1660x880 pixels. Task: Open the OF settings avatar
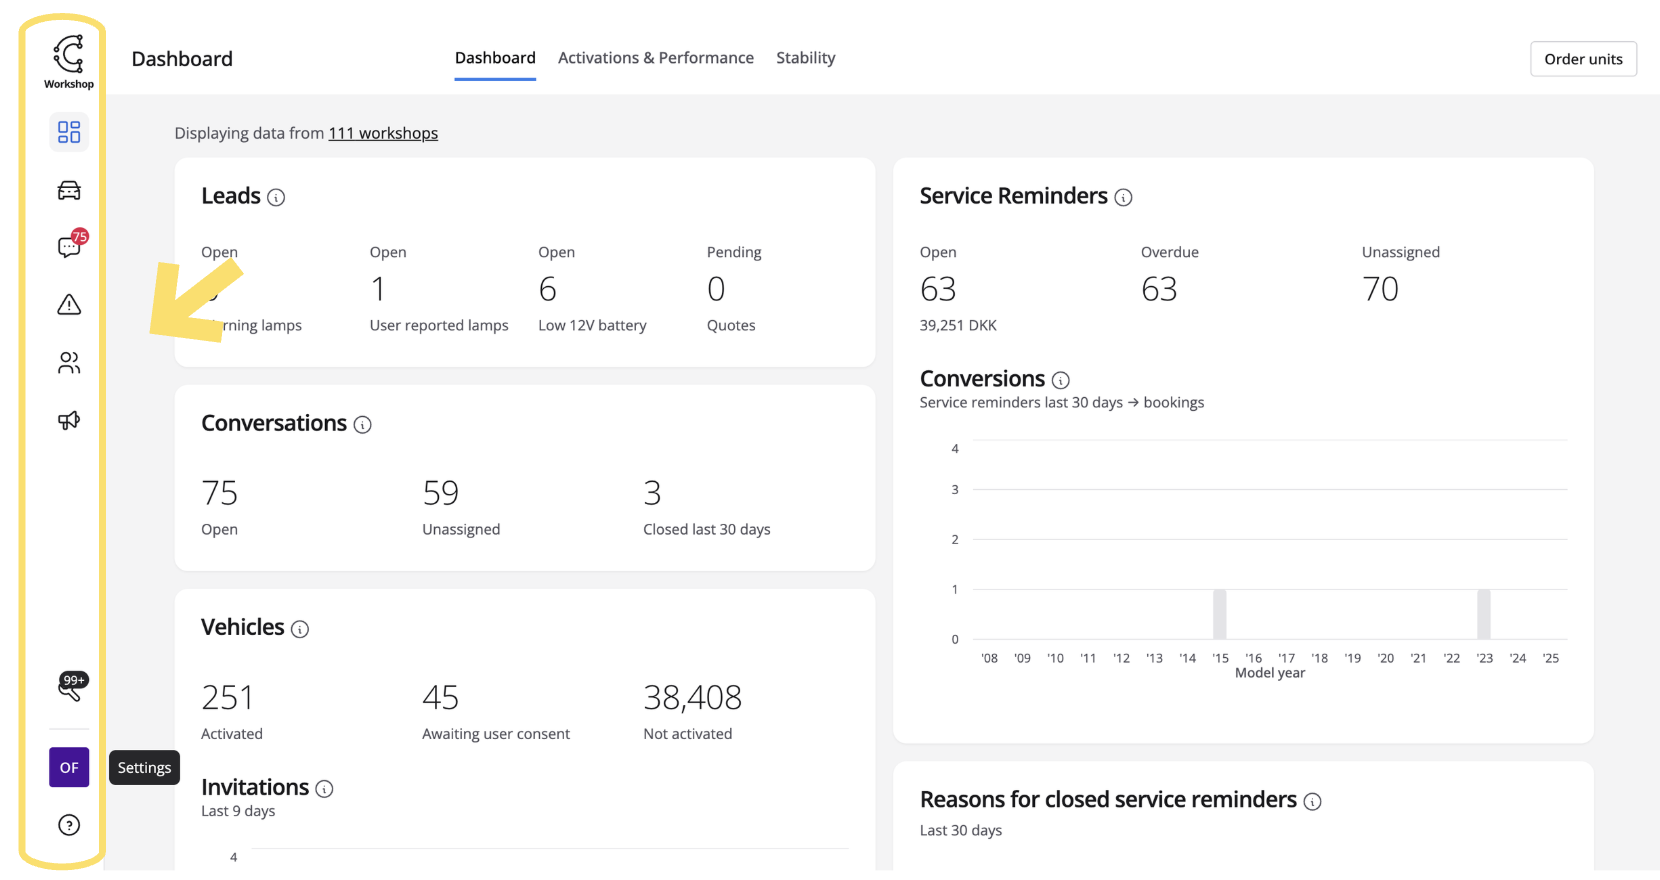point(69,768)
